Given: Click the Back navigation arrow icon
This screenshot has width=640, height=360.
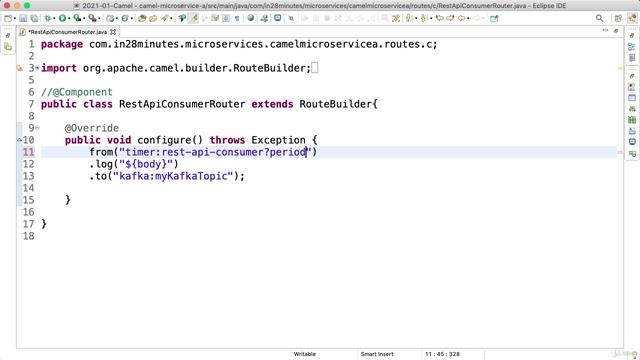Looking at the screenshot, I should point(462,18).
